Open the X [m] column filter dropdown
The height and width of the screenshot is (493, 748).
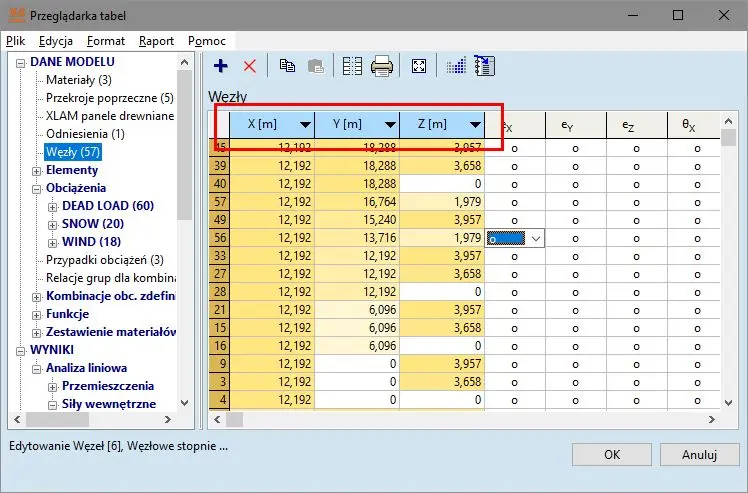point(304,125)
